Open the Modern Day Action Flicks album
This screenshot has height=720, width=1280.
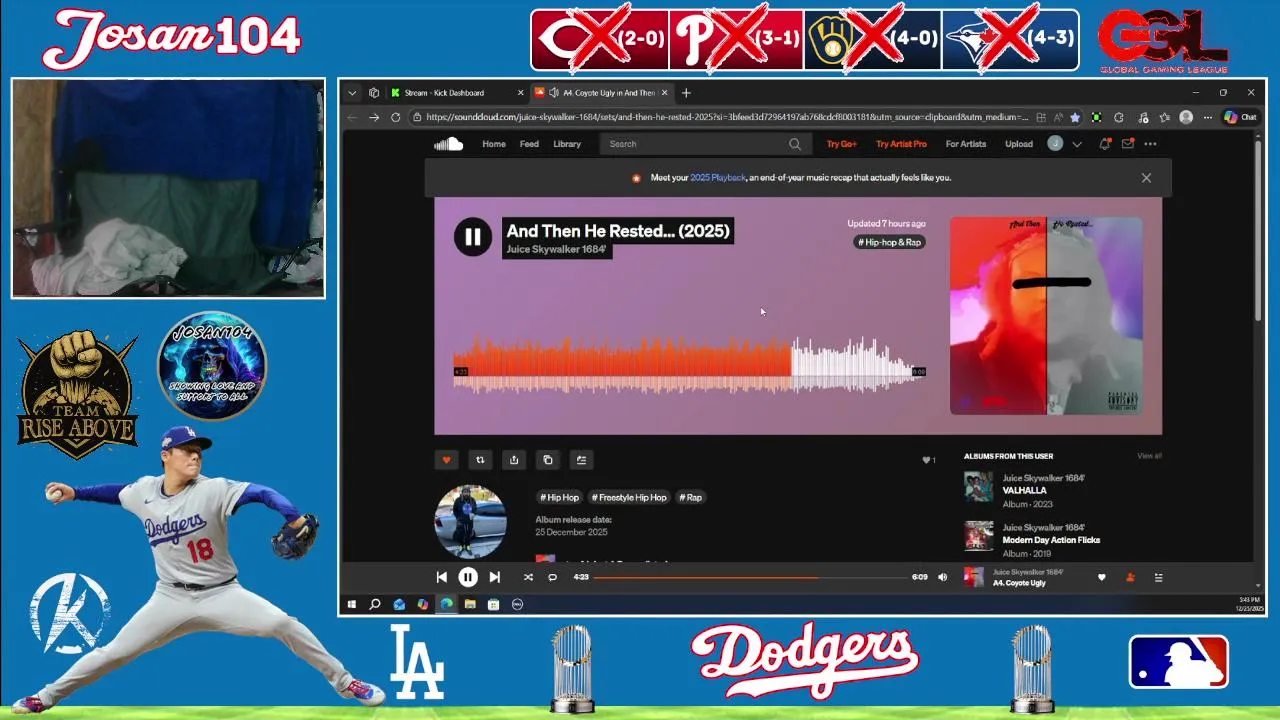point(1051,540)
